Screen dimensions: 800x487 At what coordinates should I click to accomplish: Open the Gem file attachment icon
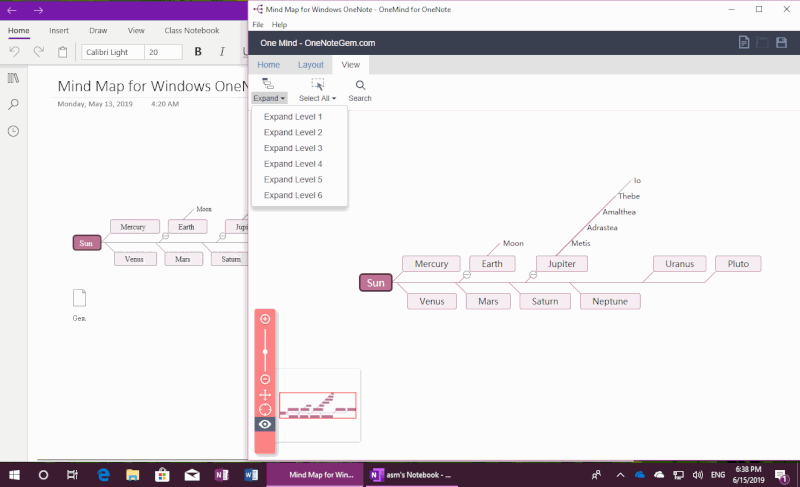coord(80,298)
